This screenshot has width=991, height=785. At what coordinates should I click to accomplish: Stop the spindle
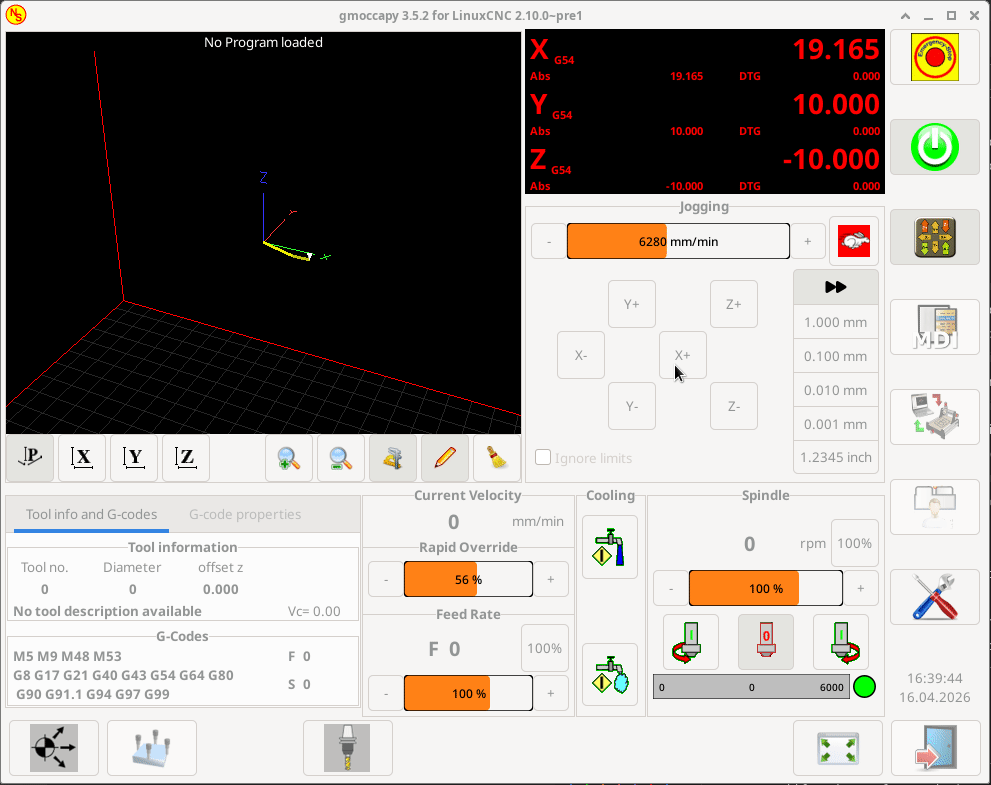765,642
